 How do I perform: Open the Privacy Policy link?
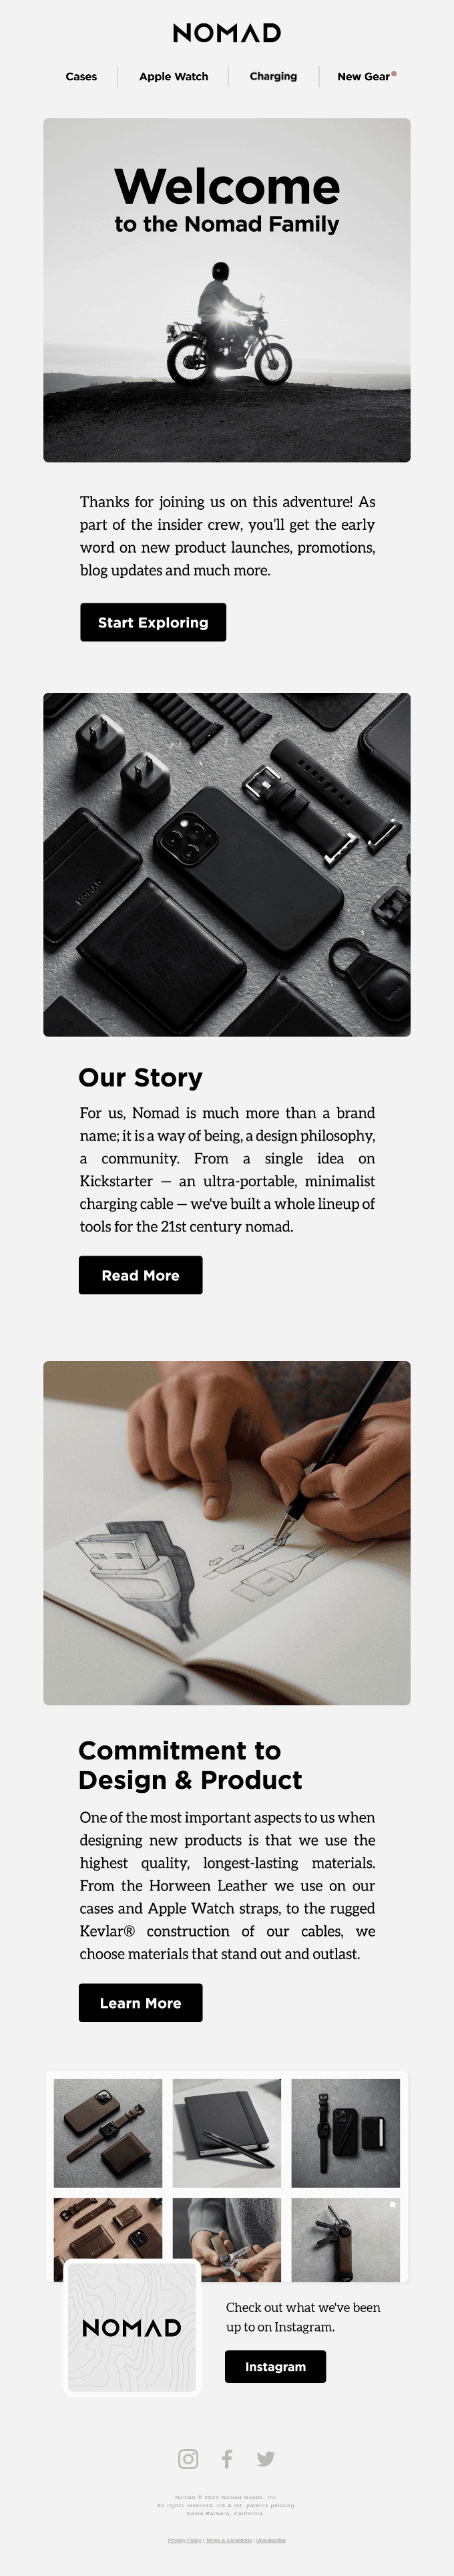pyautogui.click(x=185, y=2540)
